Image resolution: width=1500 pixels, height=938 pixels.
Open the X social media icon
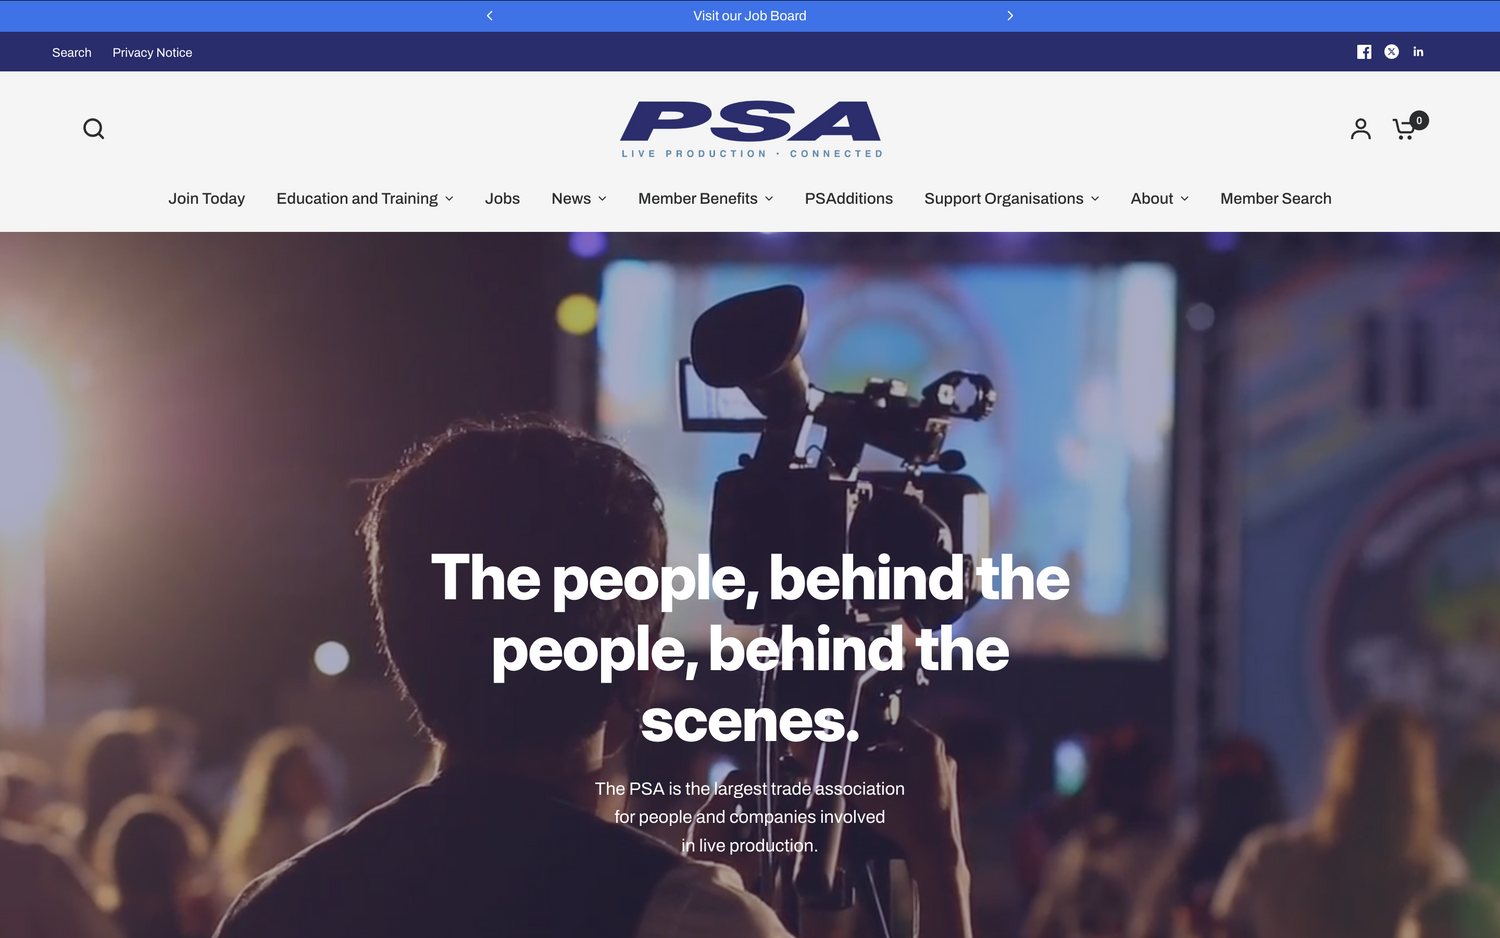pos(1391,52)
